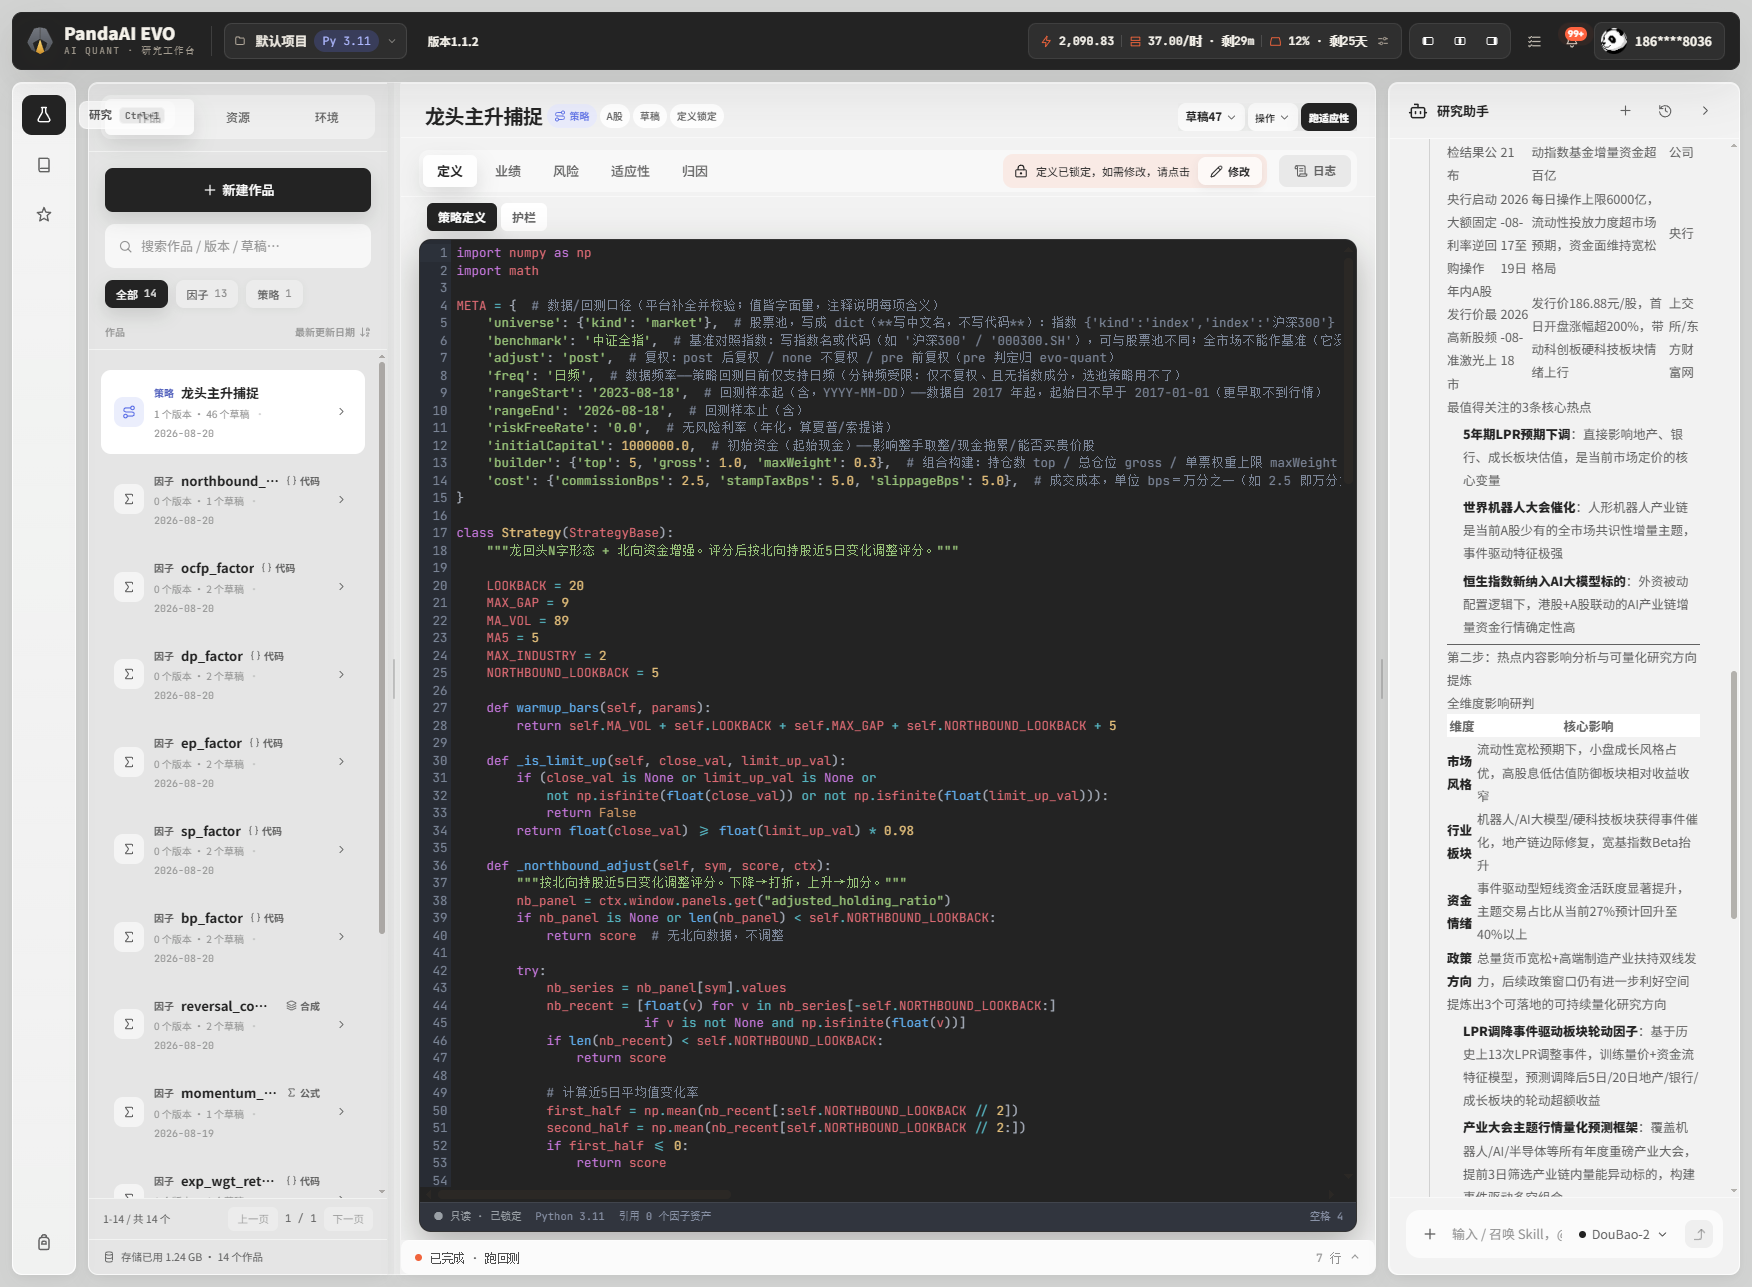The image size is (1752, 1287).
Task: Collapse the 研究助手 panel with chevron
Action: tap(1705, 111)
